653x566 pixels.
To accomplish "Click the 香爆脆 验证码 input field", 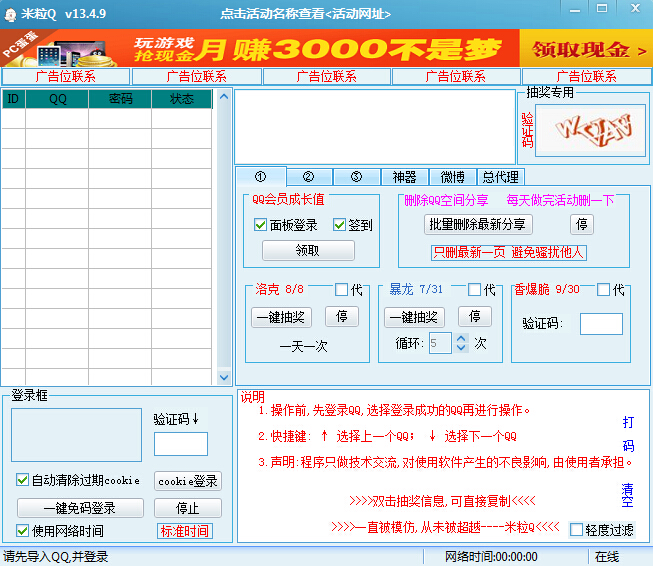I will (x=601, y=324).
